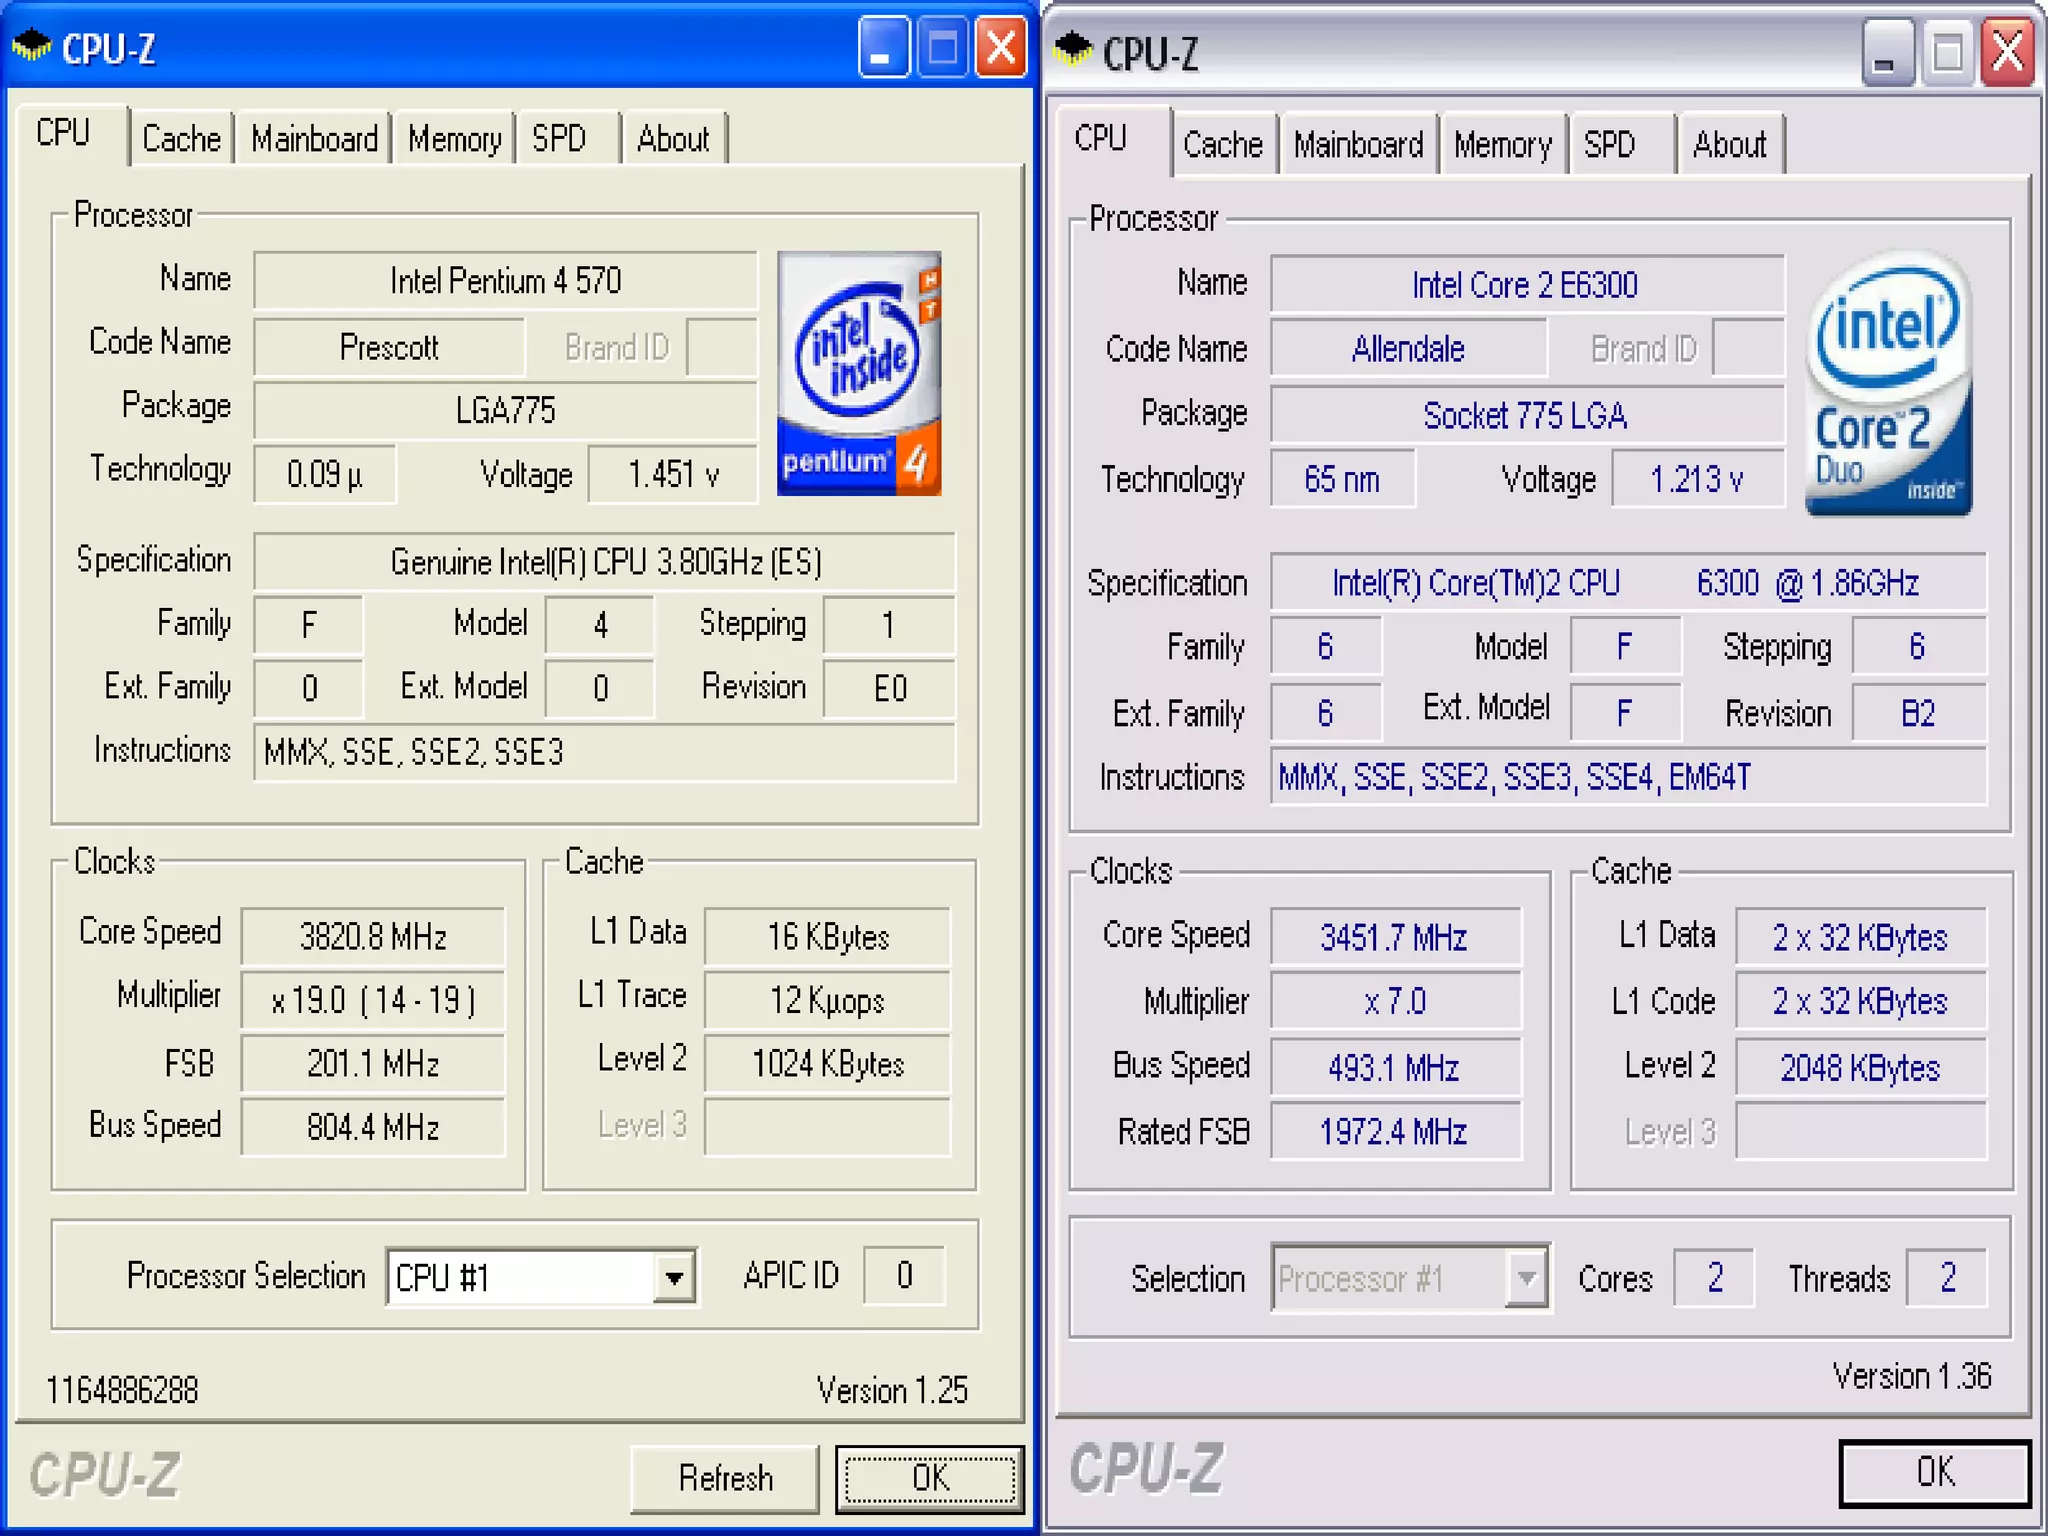Image resolution: width=2048 pixels, height=1536 pixels.
Task: Minimize the right CPU-Z window
Action: (1886, 52)
